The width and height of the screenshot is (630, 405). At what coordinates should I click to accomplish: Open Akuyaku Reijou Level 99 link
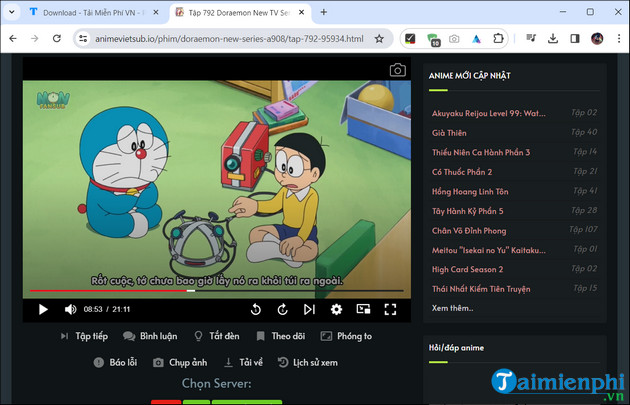point(489,113)
